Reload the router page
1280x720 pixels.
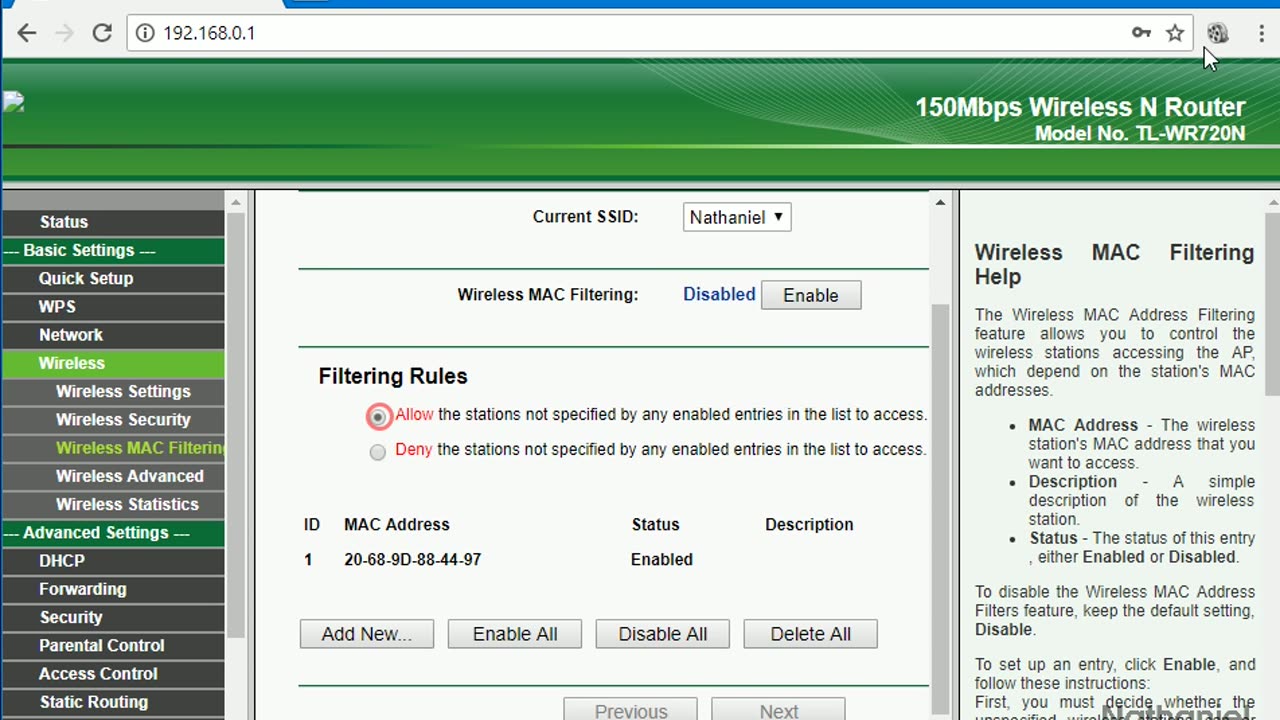pos(102,33)
